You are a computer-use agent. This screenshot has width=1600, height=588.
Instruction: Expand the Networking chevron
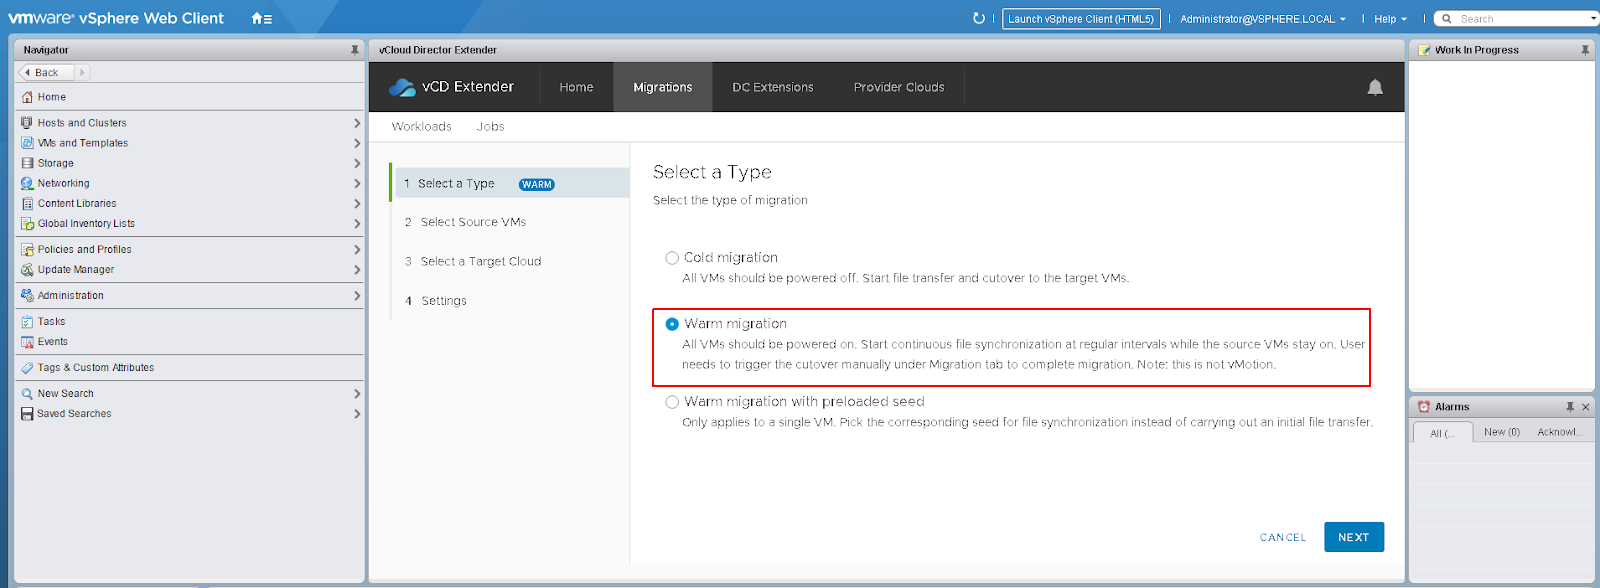357,183
